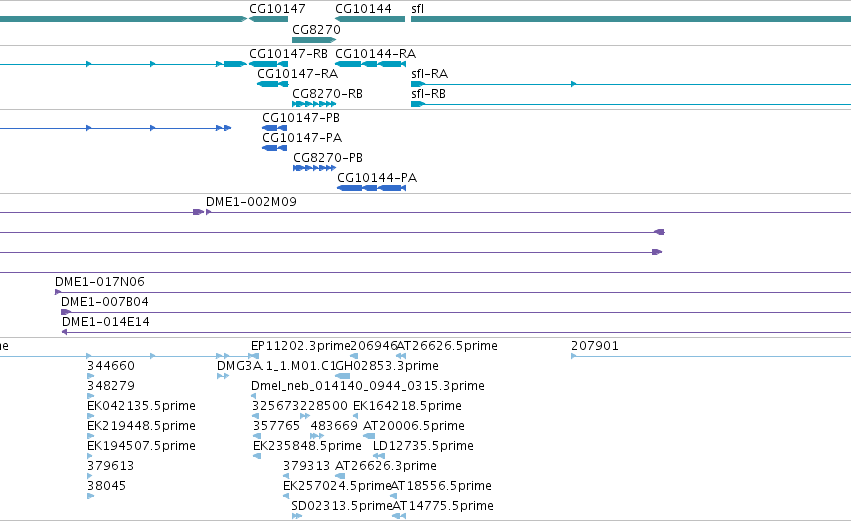Select the long sfl gene bar
Screen dimensions: 851x521
click(631, 19)
